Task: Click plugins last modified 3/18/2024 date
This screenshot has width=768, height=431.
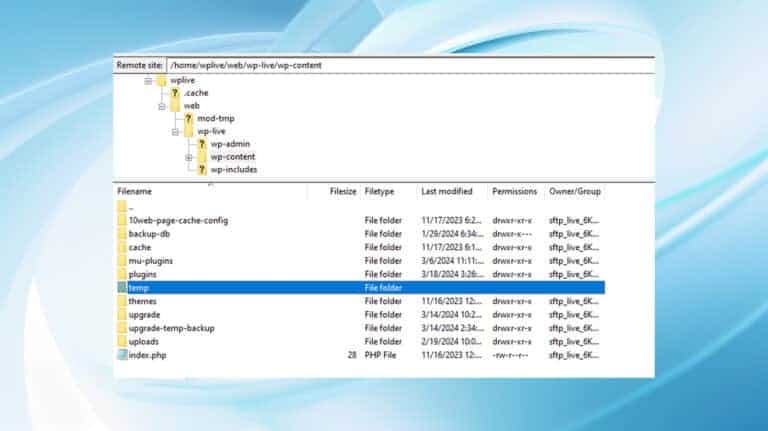Action: click(x=453, y=274)
